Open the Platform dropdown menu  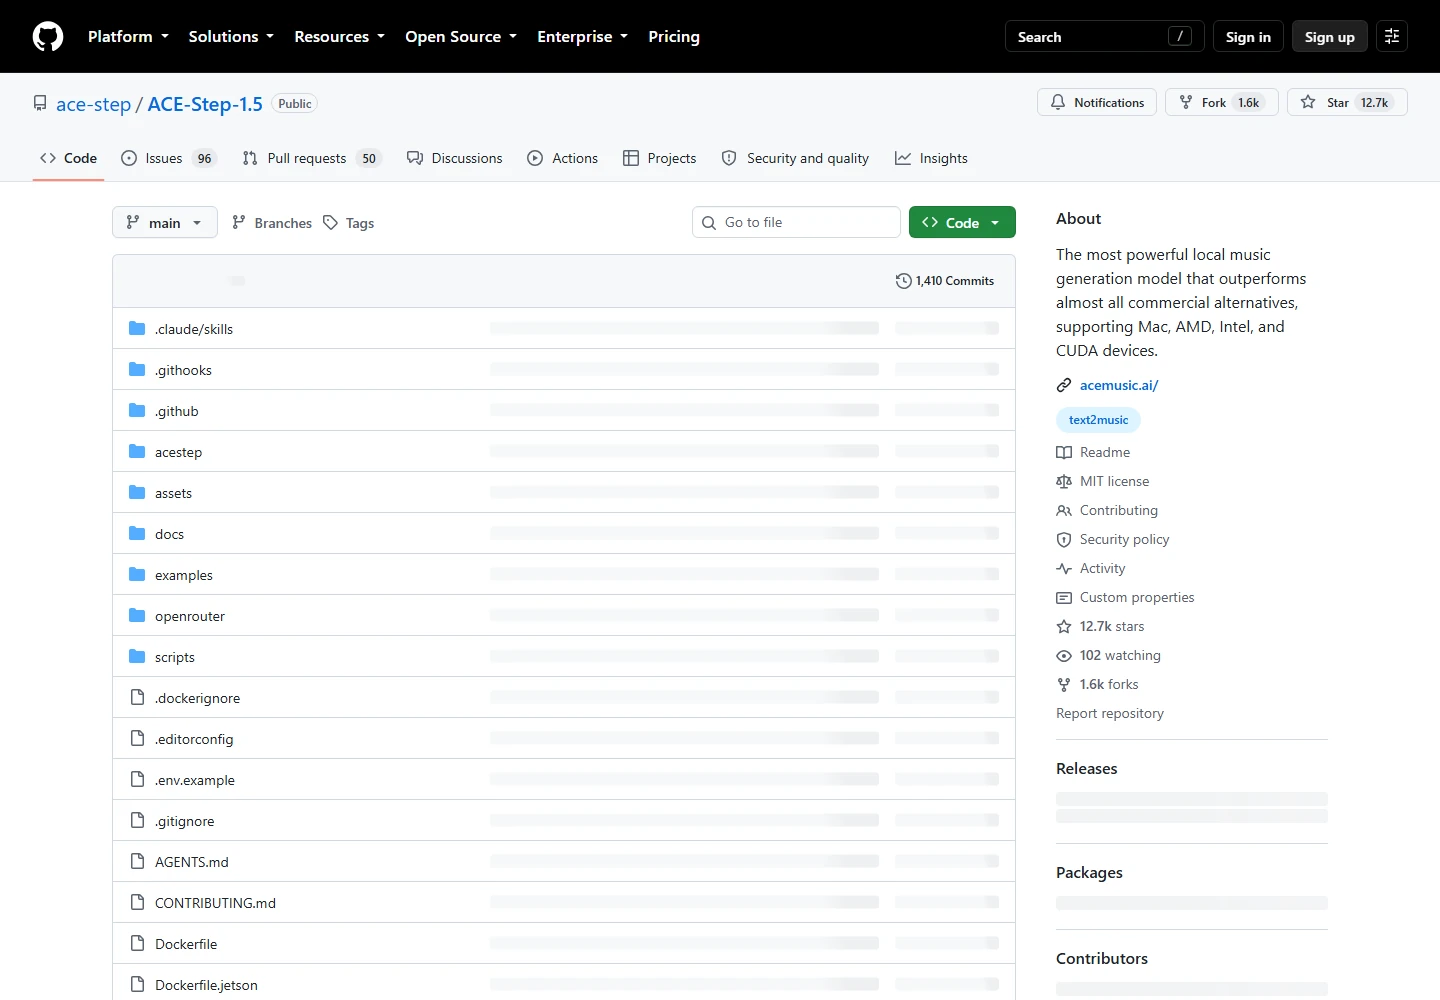[128, 37]
